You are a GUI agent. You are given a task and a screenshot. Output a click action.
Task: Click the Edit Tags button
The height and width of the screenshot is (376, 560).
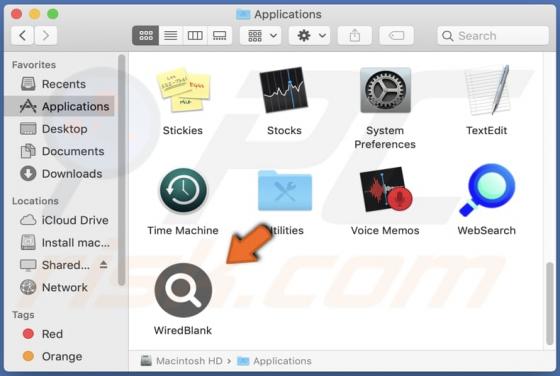[396, 35]
